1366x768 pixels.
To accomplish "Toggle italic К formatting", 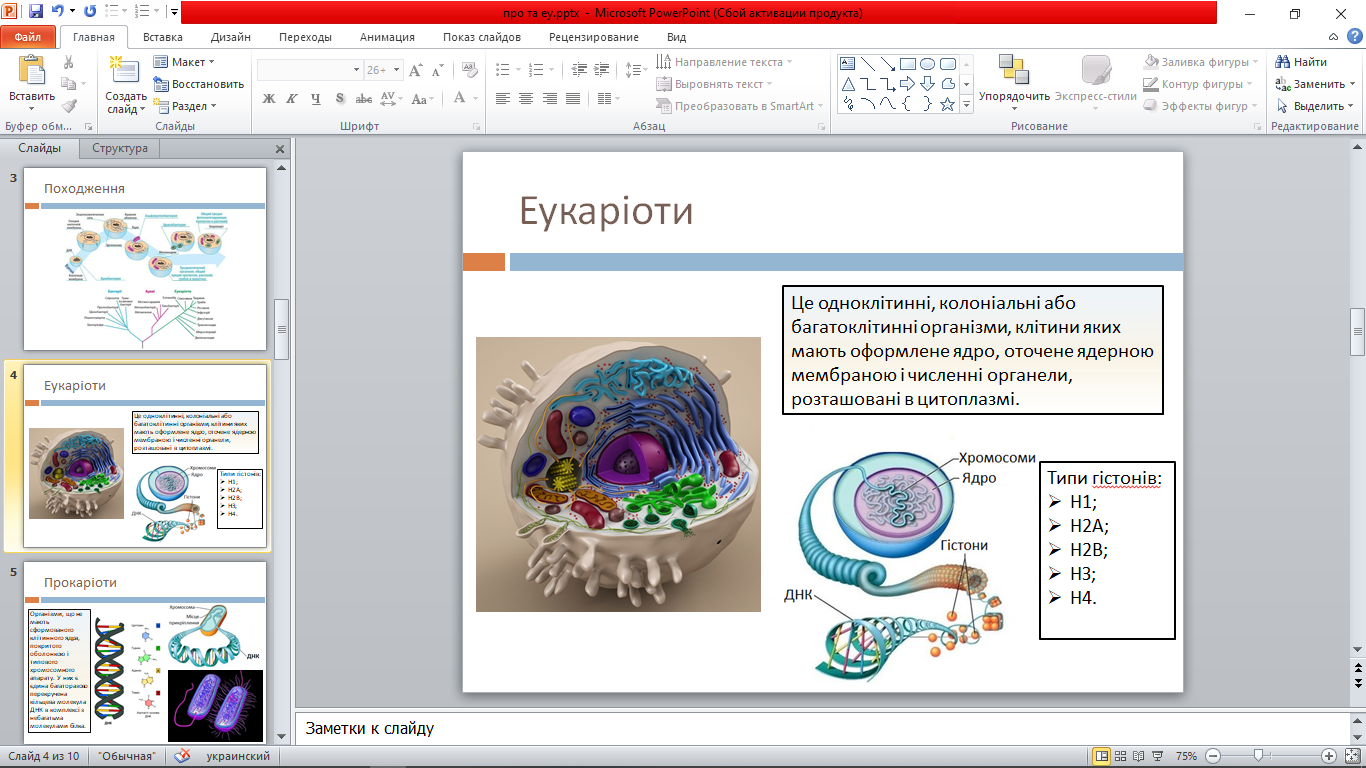I will (292, 98).
